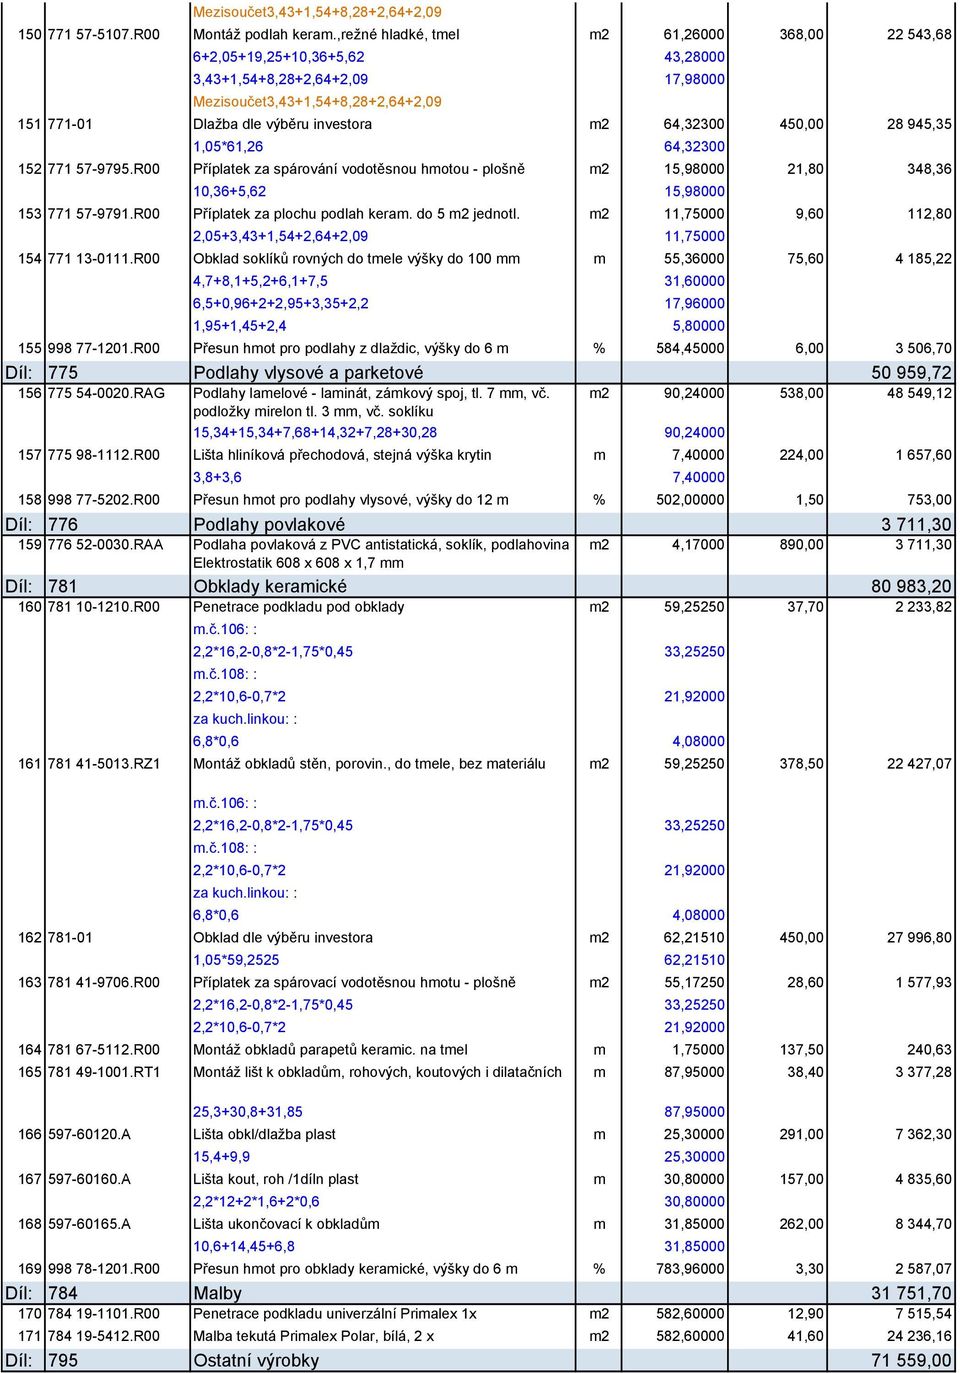960x1373 pixels.
Task: Select total '1 657,60'
Action: pos(923,455)
